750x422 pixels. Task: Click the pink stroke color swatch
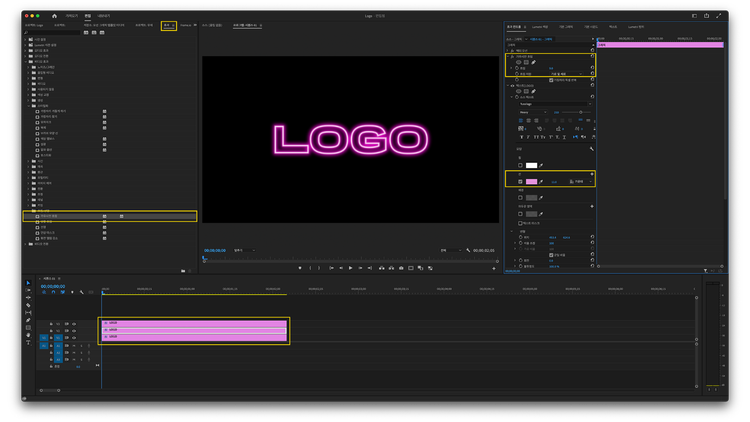click(531, 181)
